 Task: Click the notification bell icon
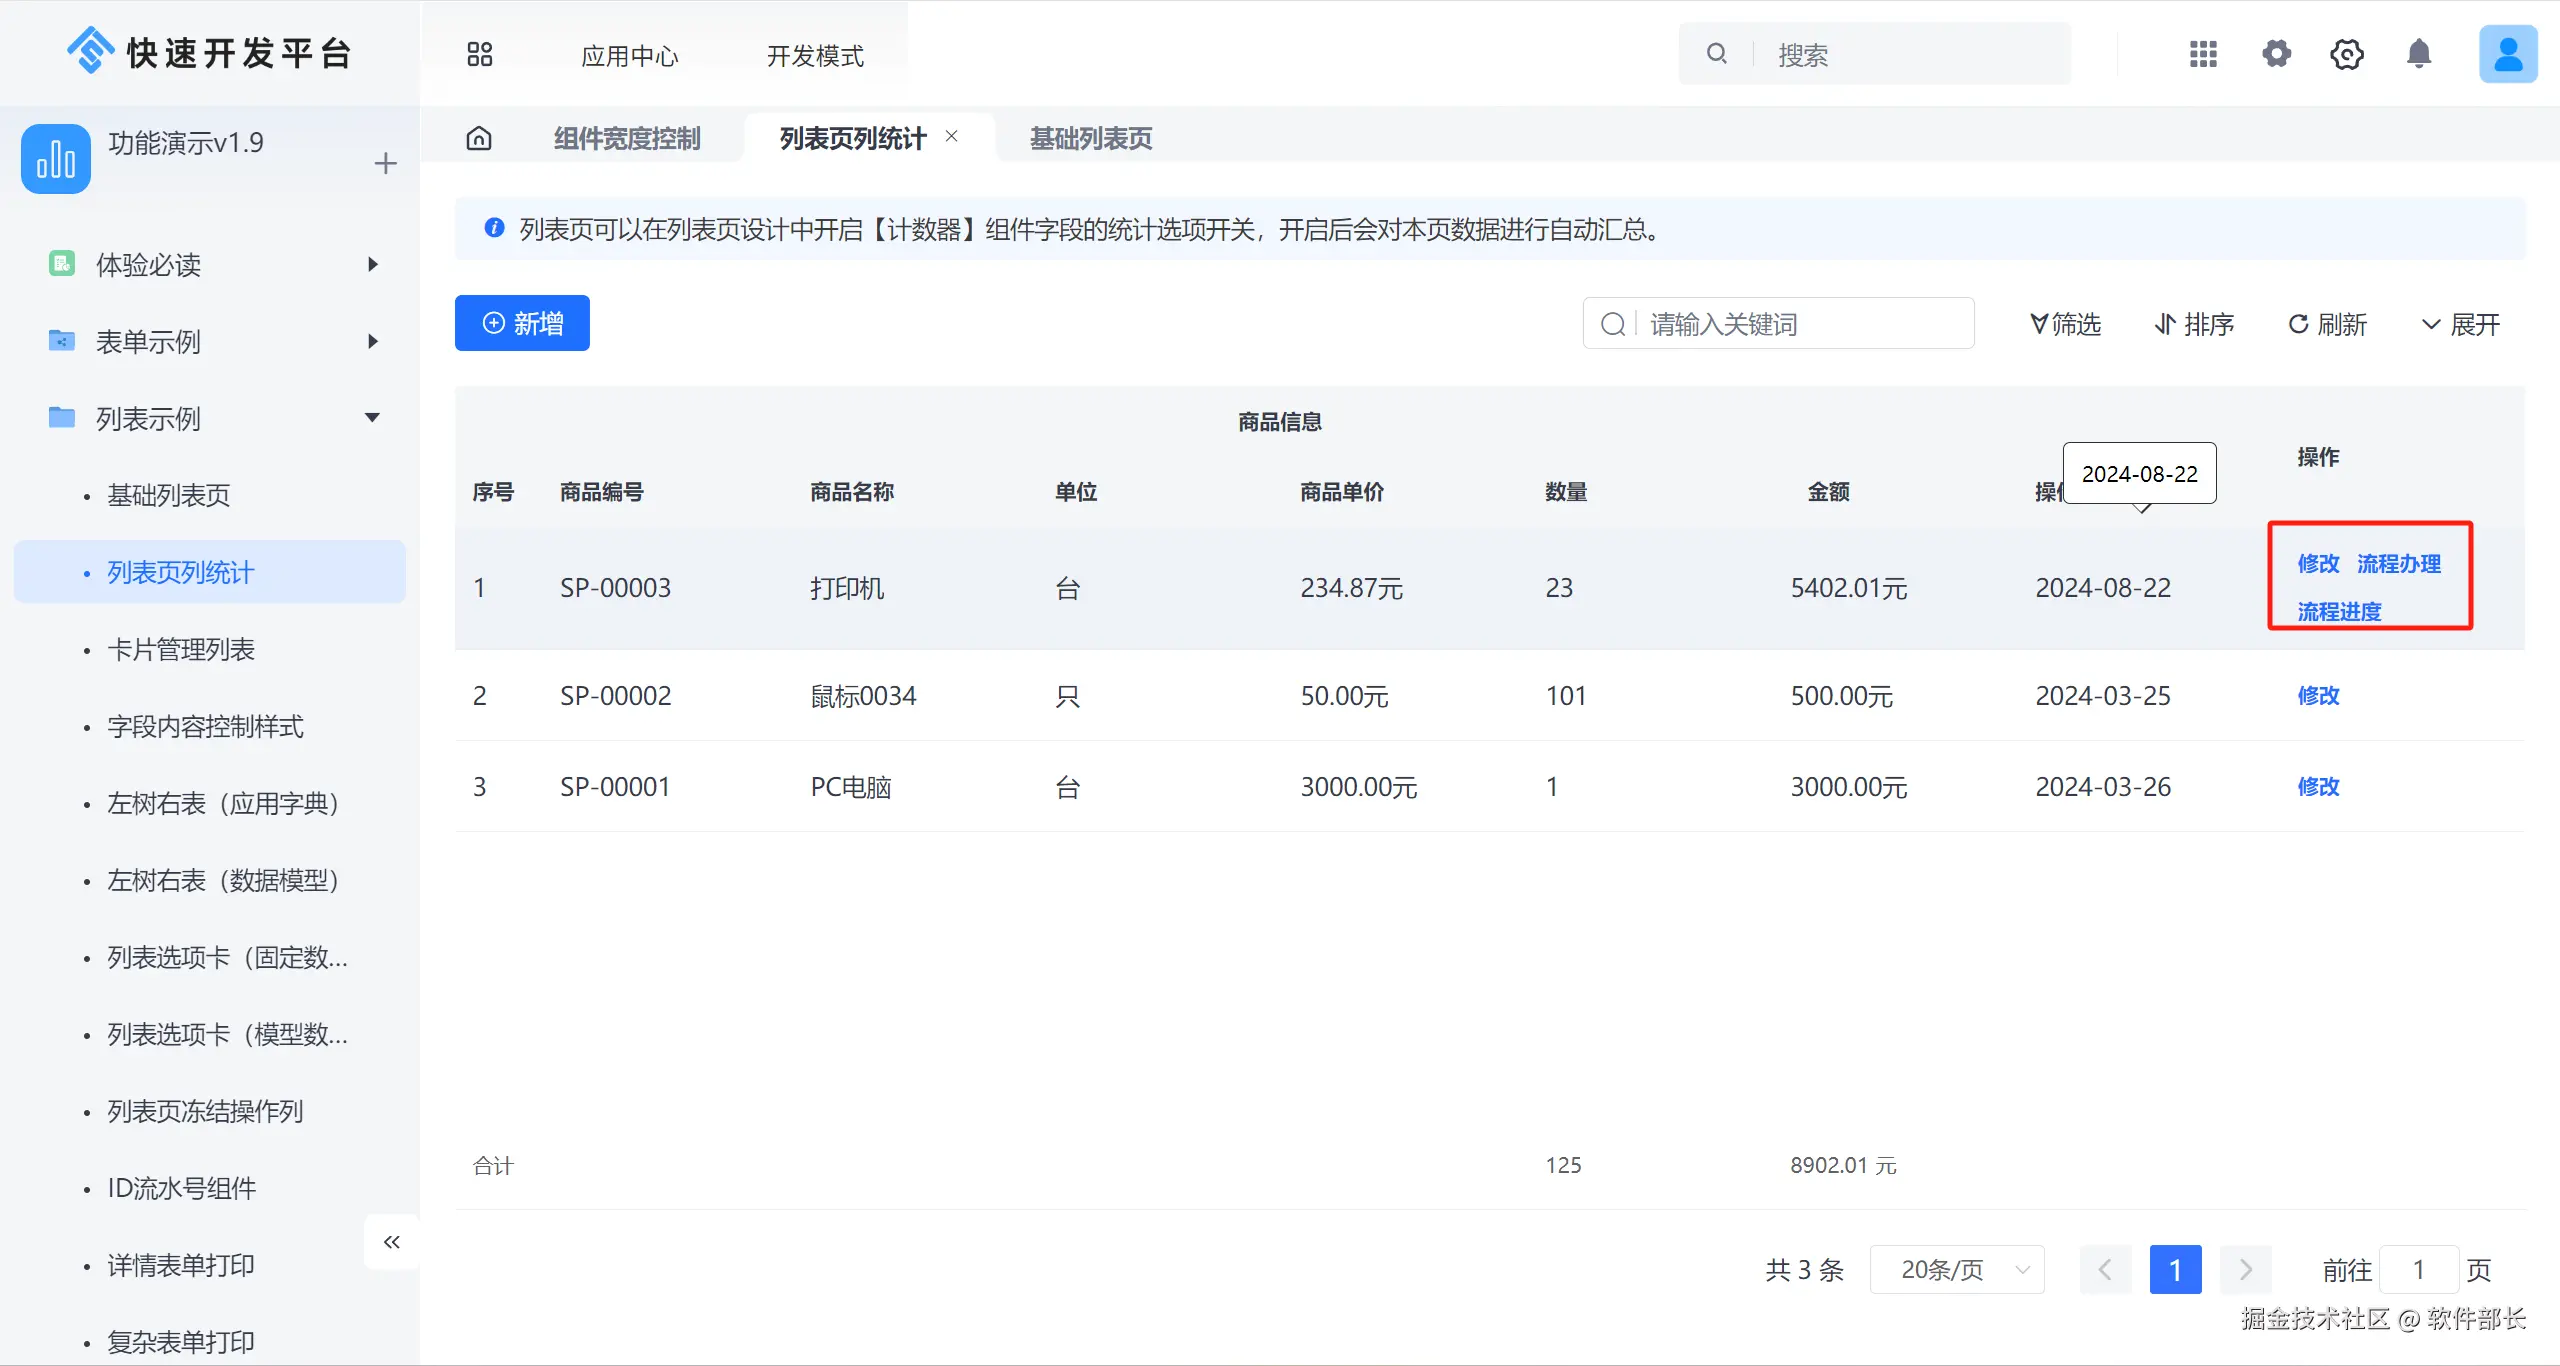click(2418, 54)
